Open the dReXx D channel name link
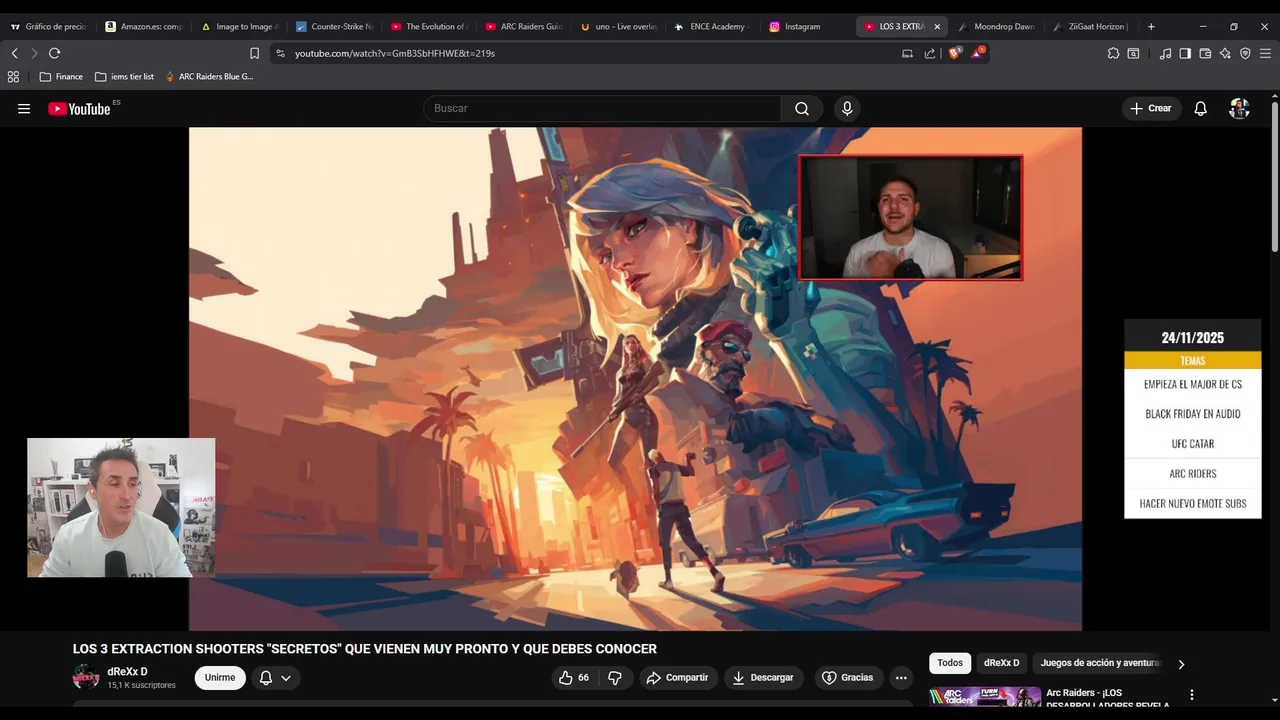 [x=127, y=672]
